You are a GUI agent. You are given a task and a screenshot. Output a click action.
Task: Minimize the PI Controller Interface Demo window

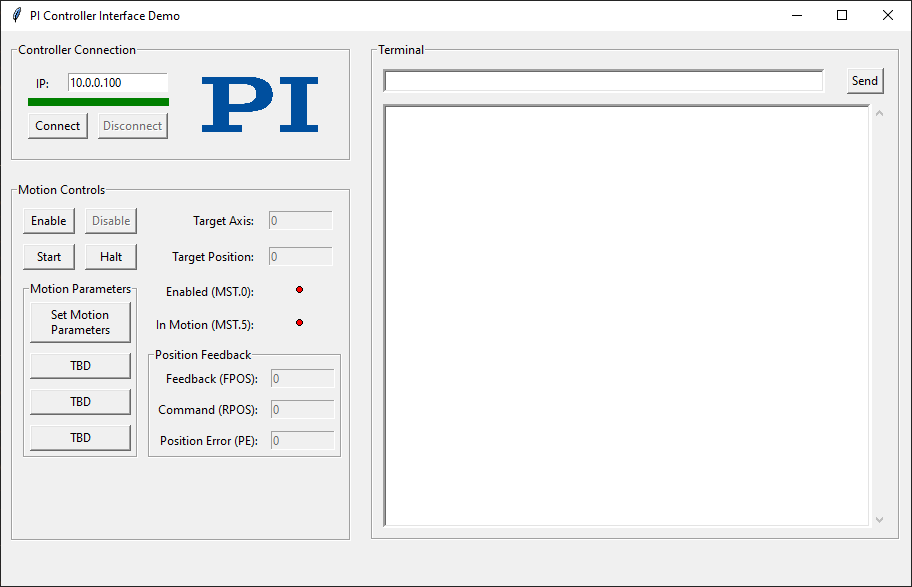coord(797,15)
